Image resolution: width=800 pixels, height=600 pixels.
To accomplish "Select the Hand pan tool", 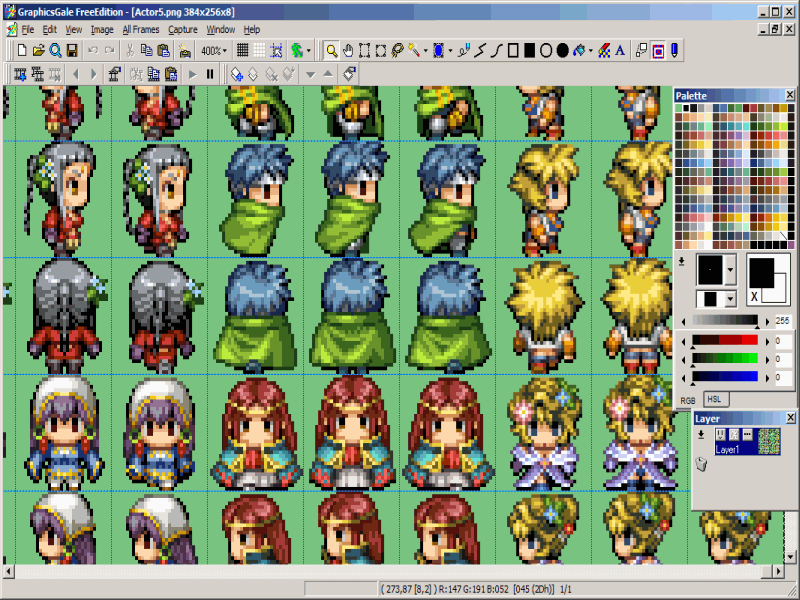I will pos(348,51).
